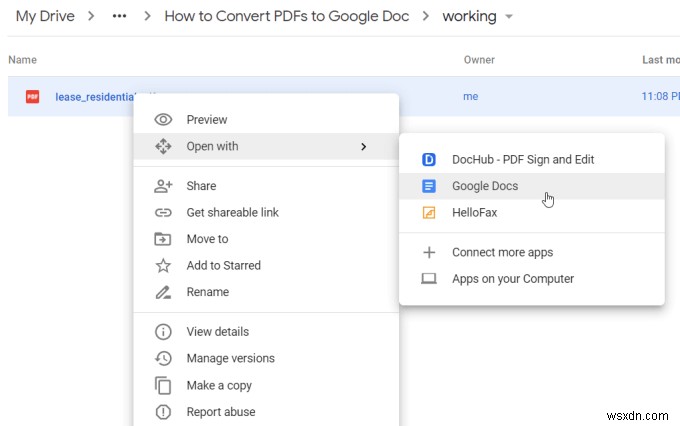Click the Move to folder icon
The image size is (680, 426).
click(163, 239)
